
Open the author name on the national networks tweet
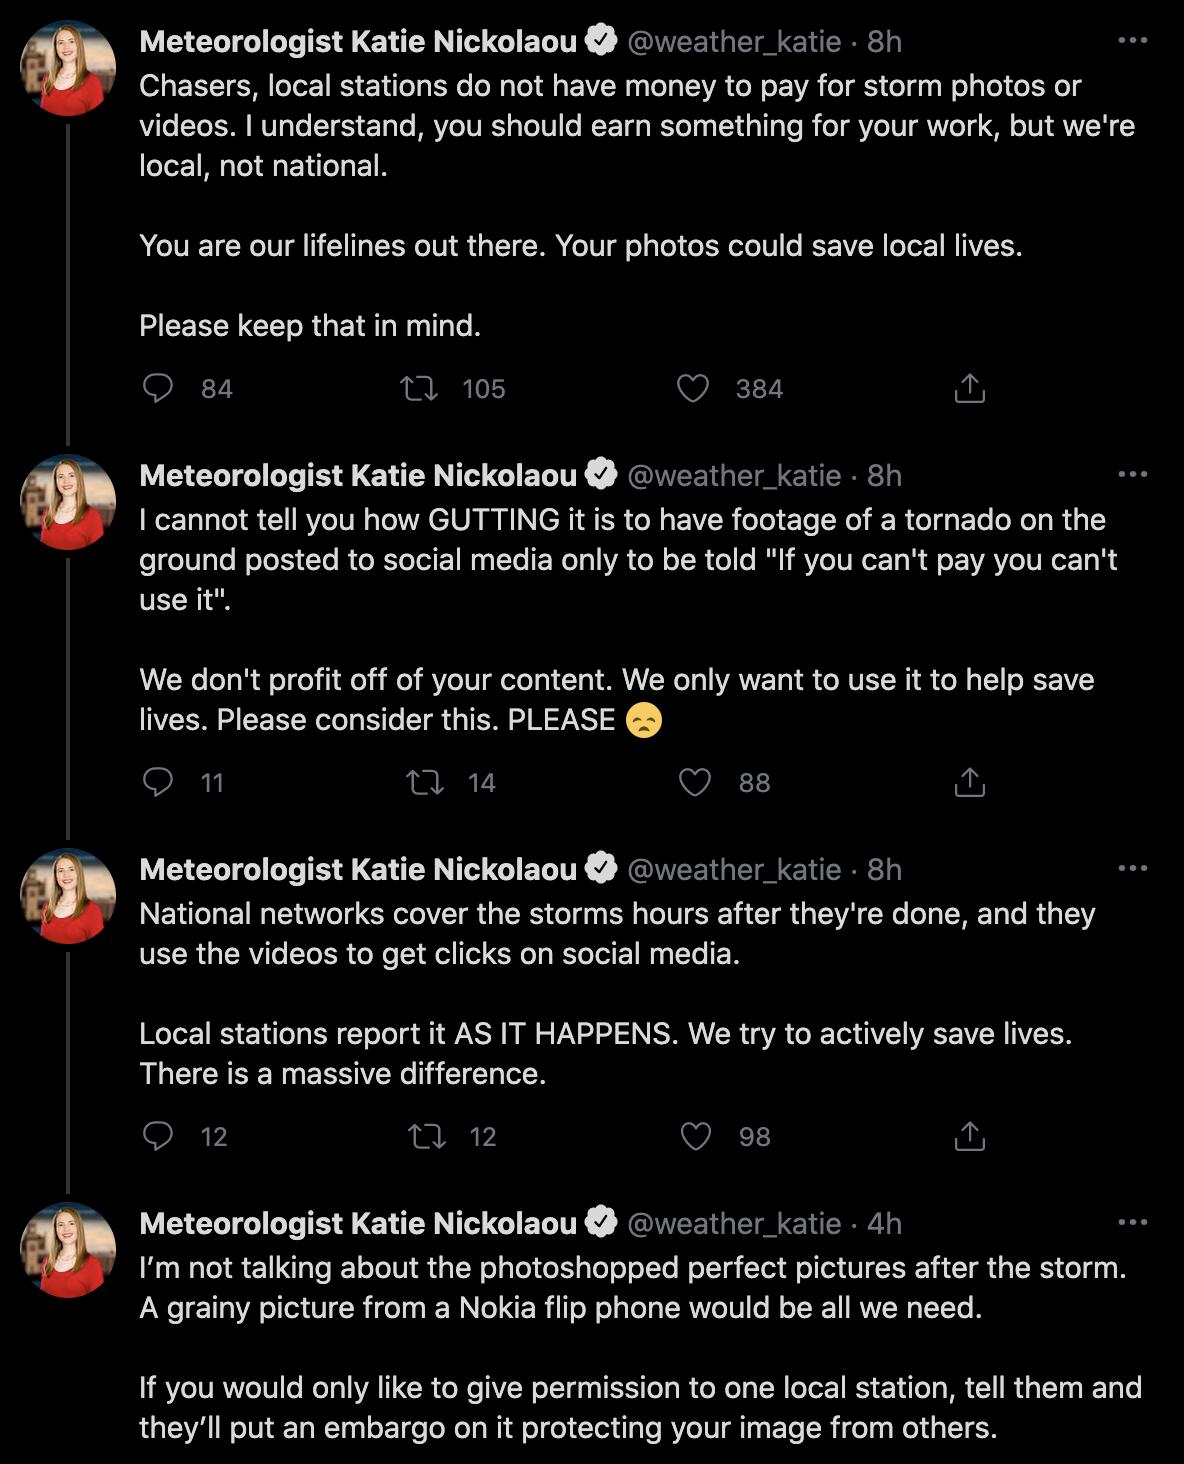358,869
